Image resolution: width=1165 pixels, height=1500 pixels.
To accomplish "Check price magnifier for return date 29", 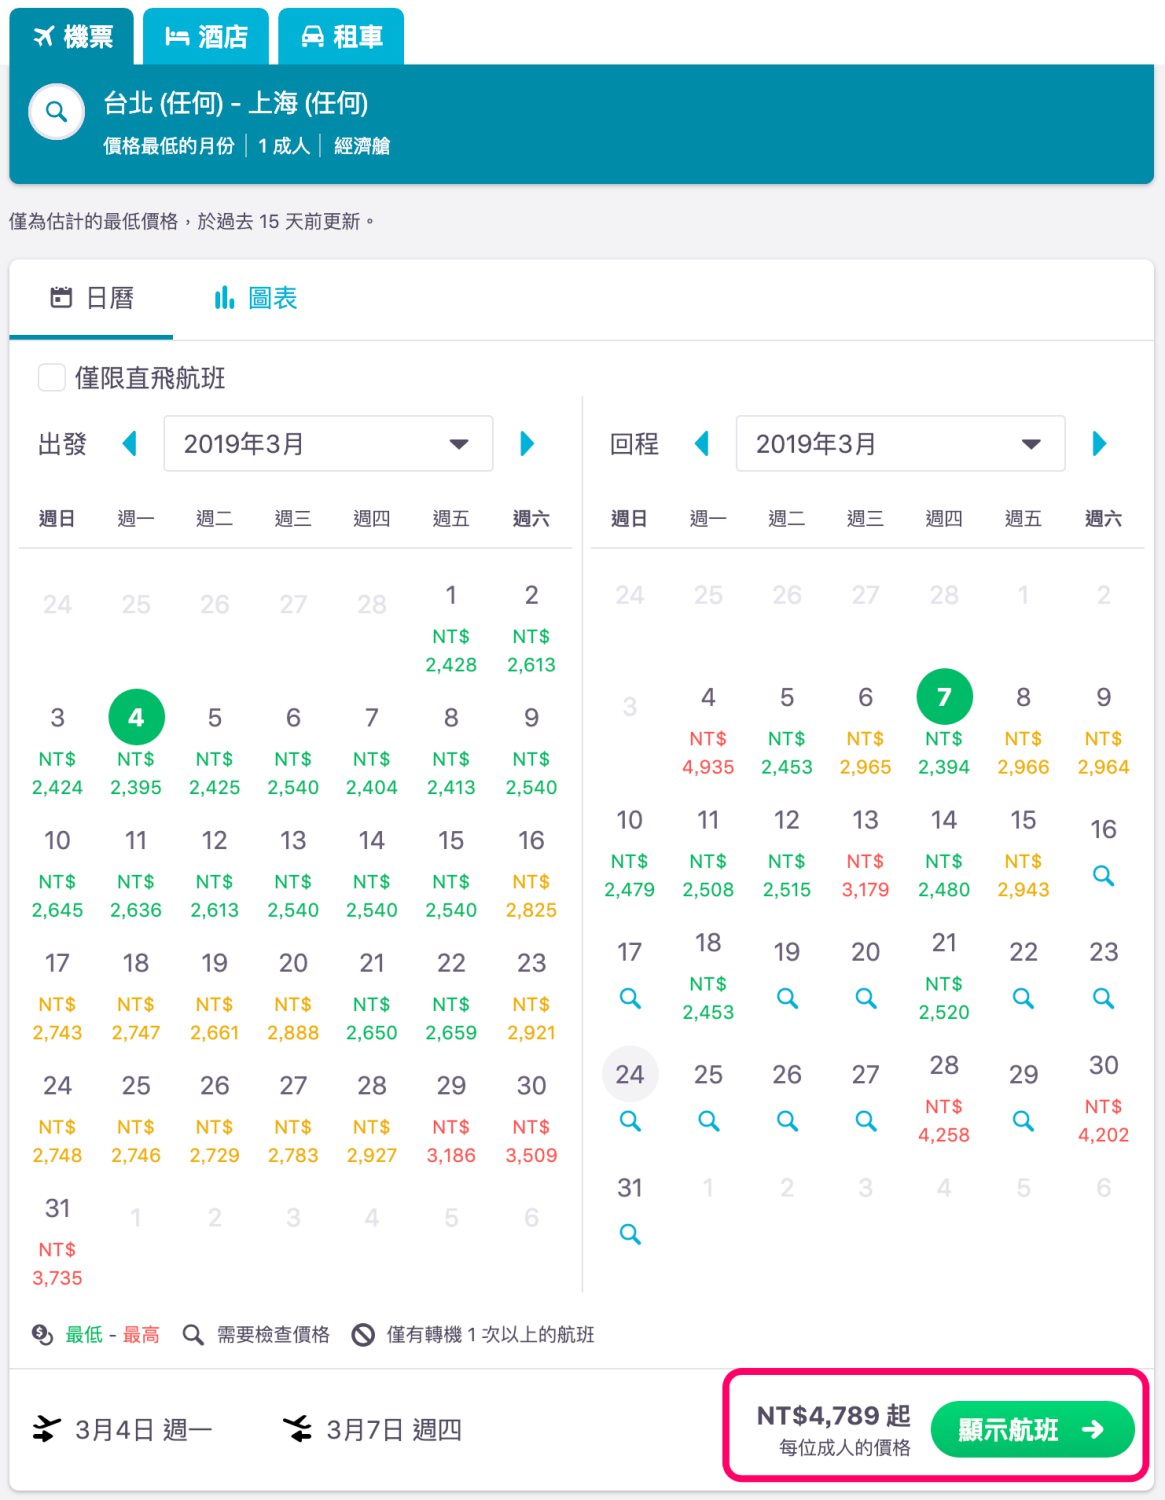I will (1023, 1121).
